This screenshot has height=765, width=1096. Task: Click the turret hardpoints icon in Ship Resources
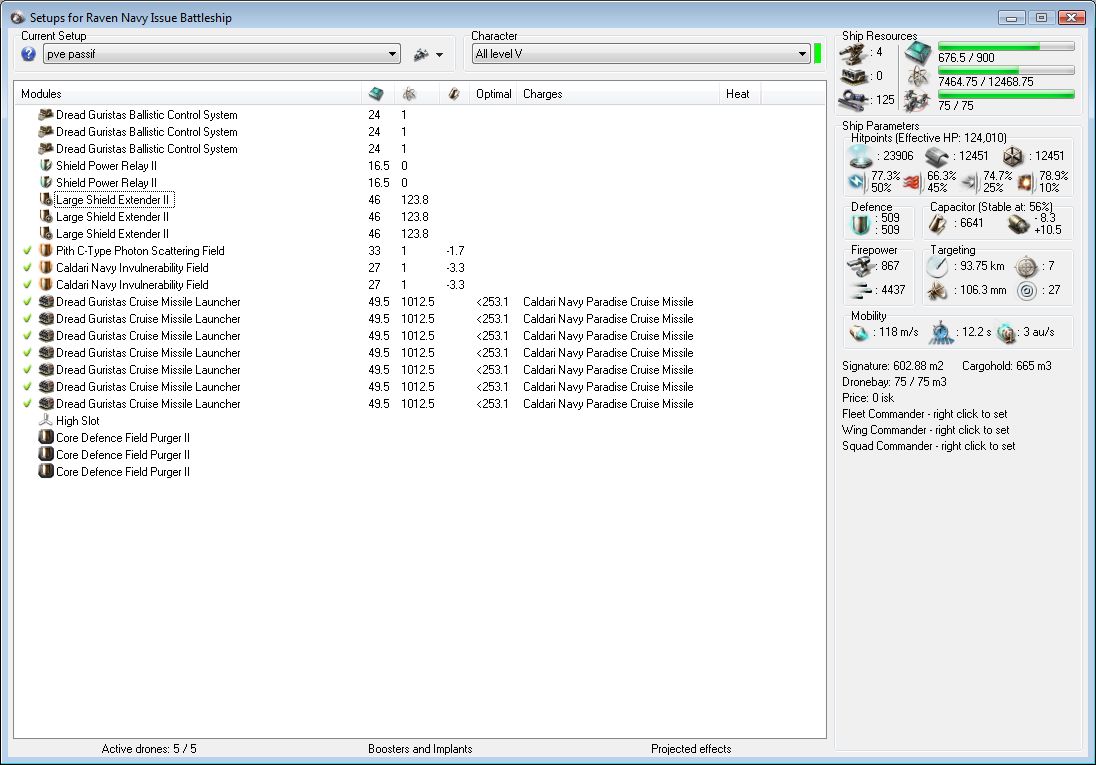(854, 53)
